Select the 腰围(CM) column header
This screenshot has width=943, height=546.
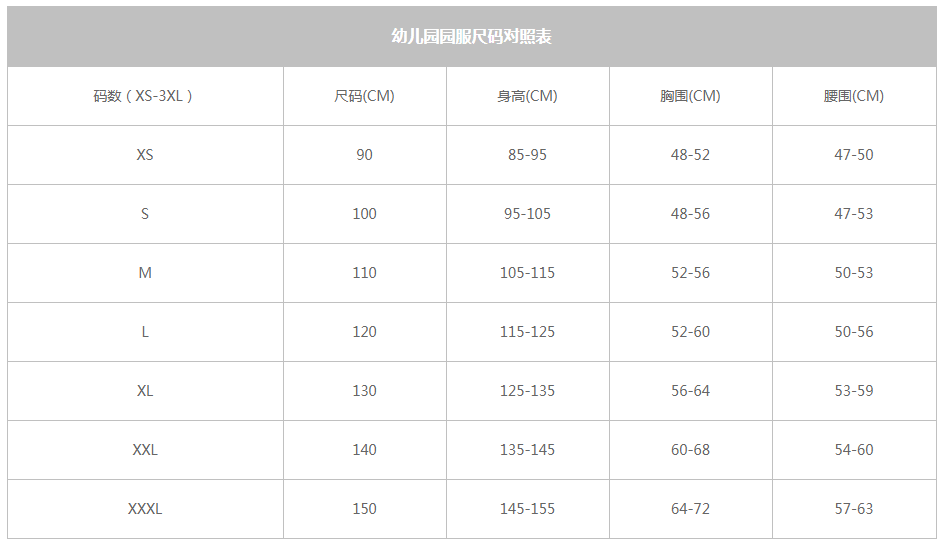[x=854, y=96]
